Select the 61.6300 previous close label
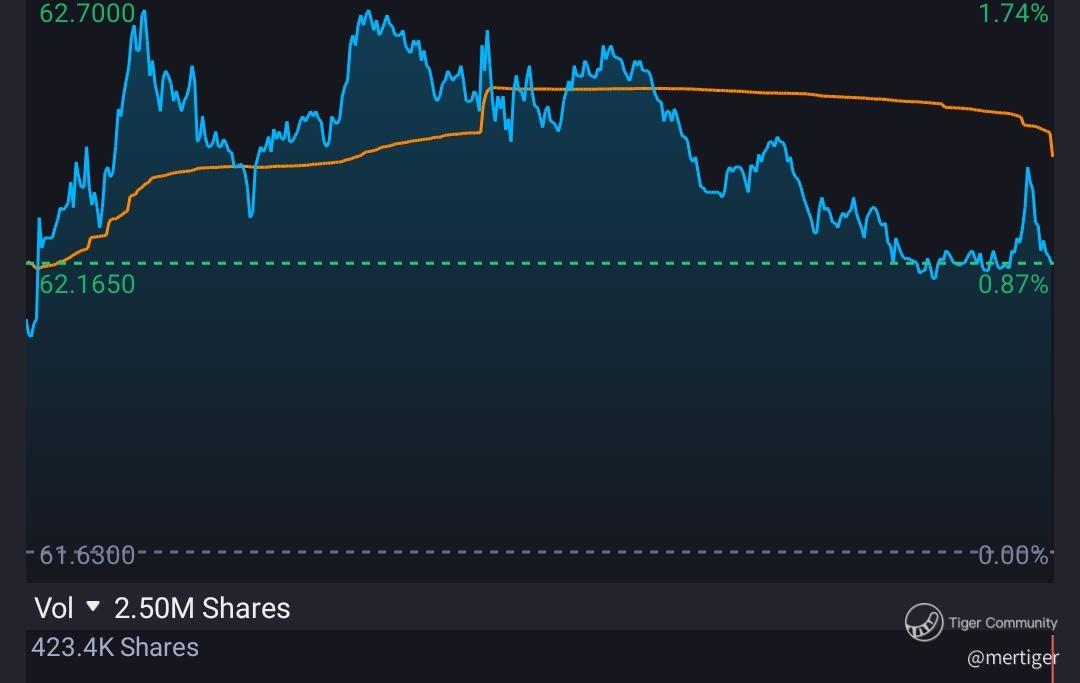The width and height of the screenshot is (1080, 683). 87,555
